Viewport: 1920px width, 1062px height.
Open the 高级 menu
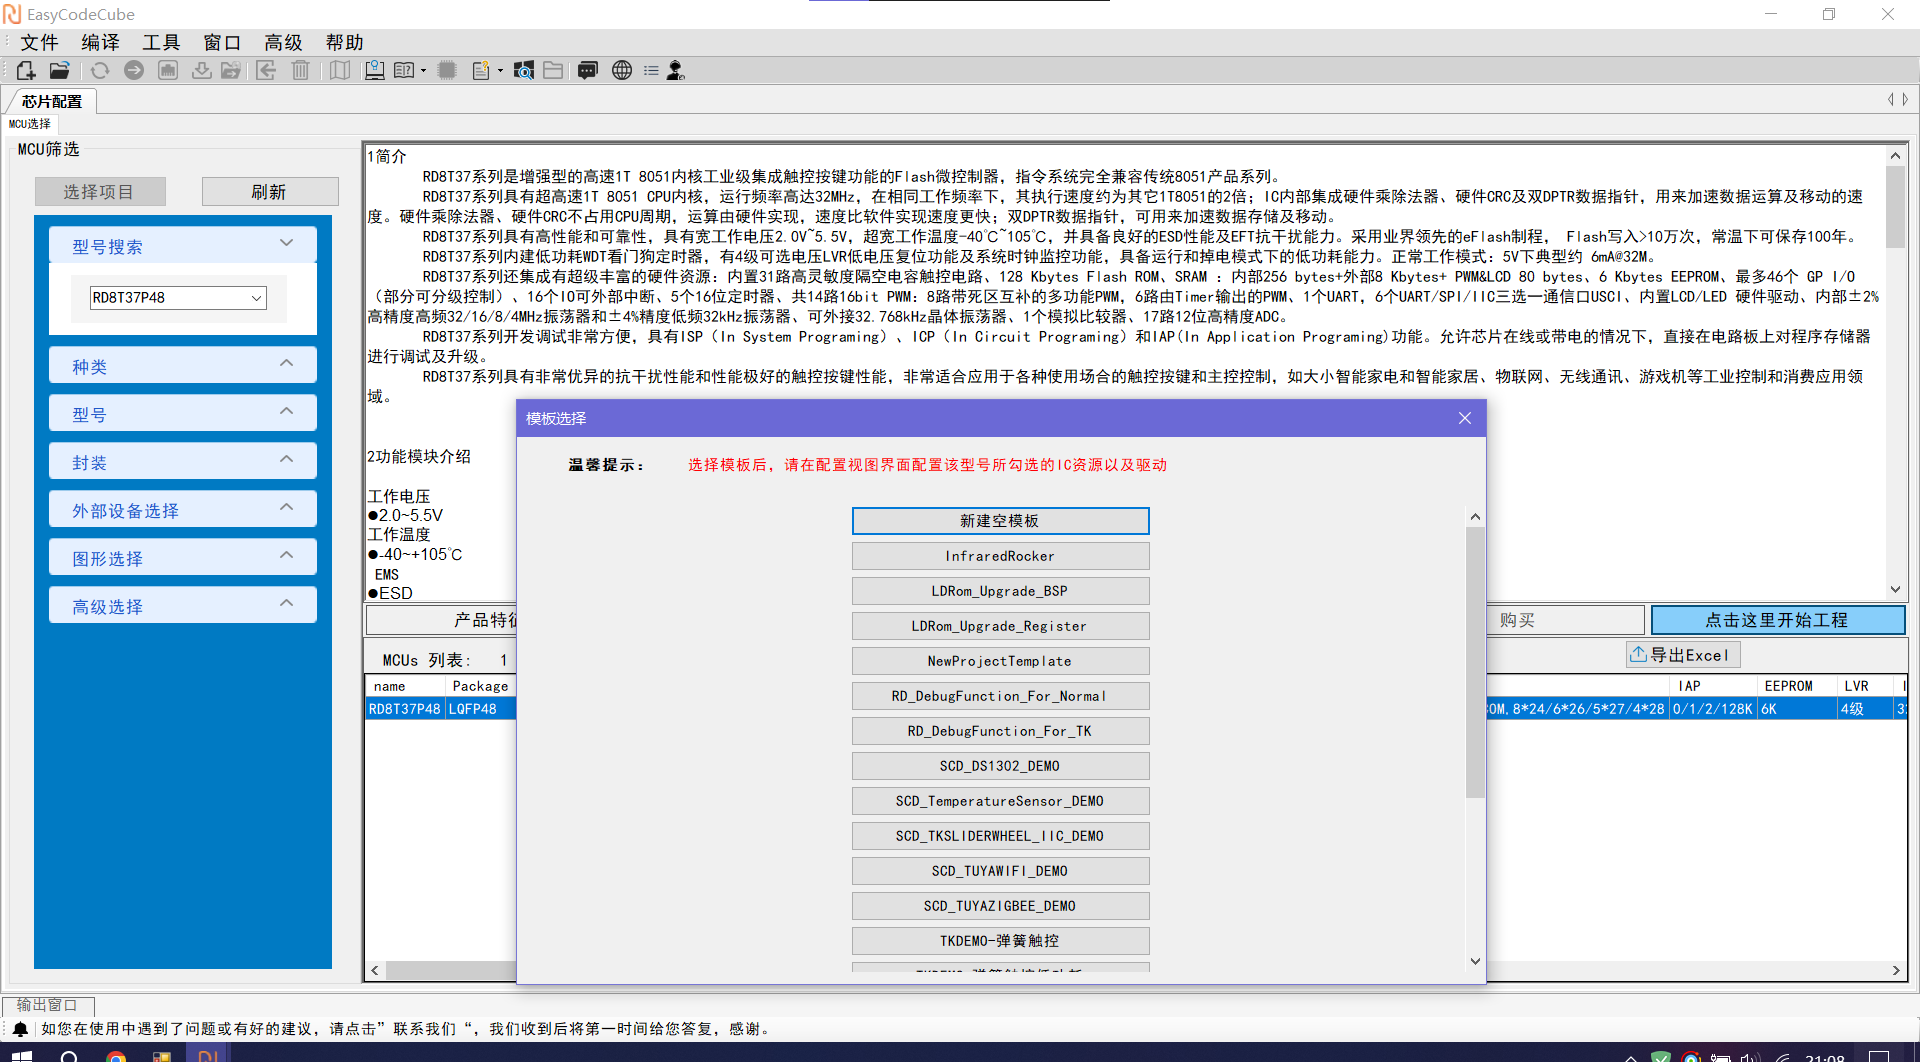point(283,42)
